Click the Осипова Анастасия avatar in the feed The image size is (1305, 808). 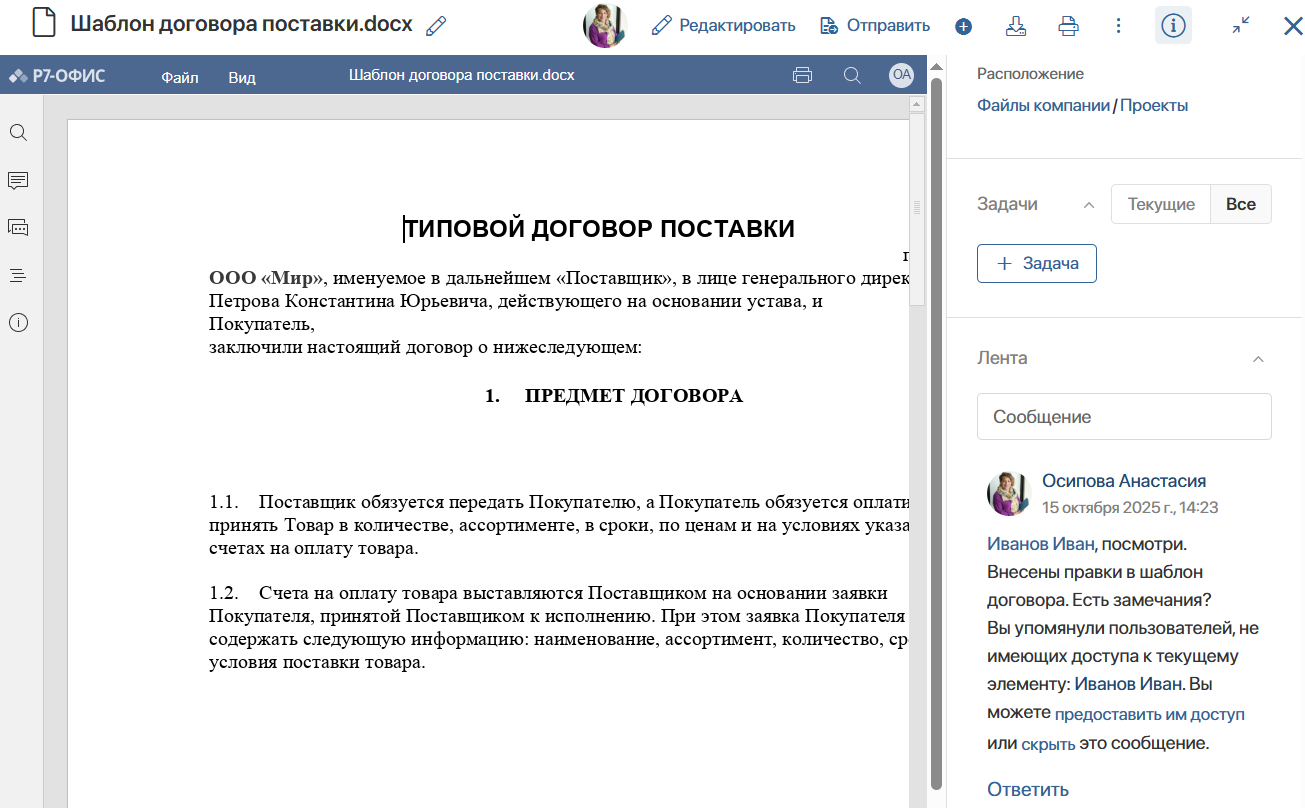(x=1009, y=493)
